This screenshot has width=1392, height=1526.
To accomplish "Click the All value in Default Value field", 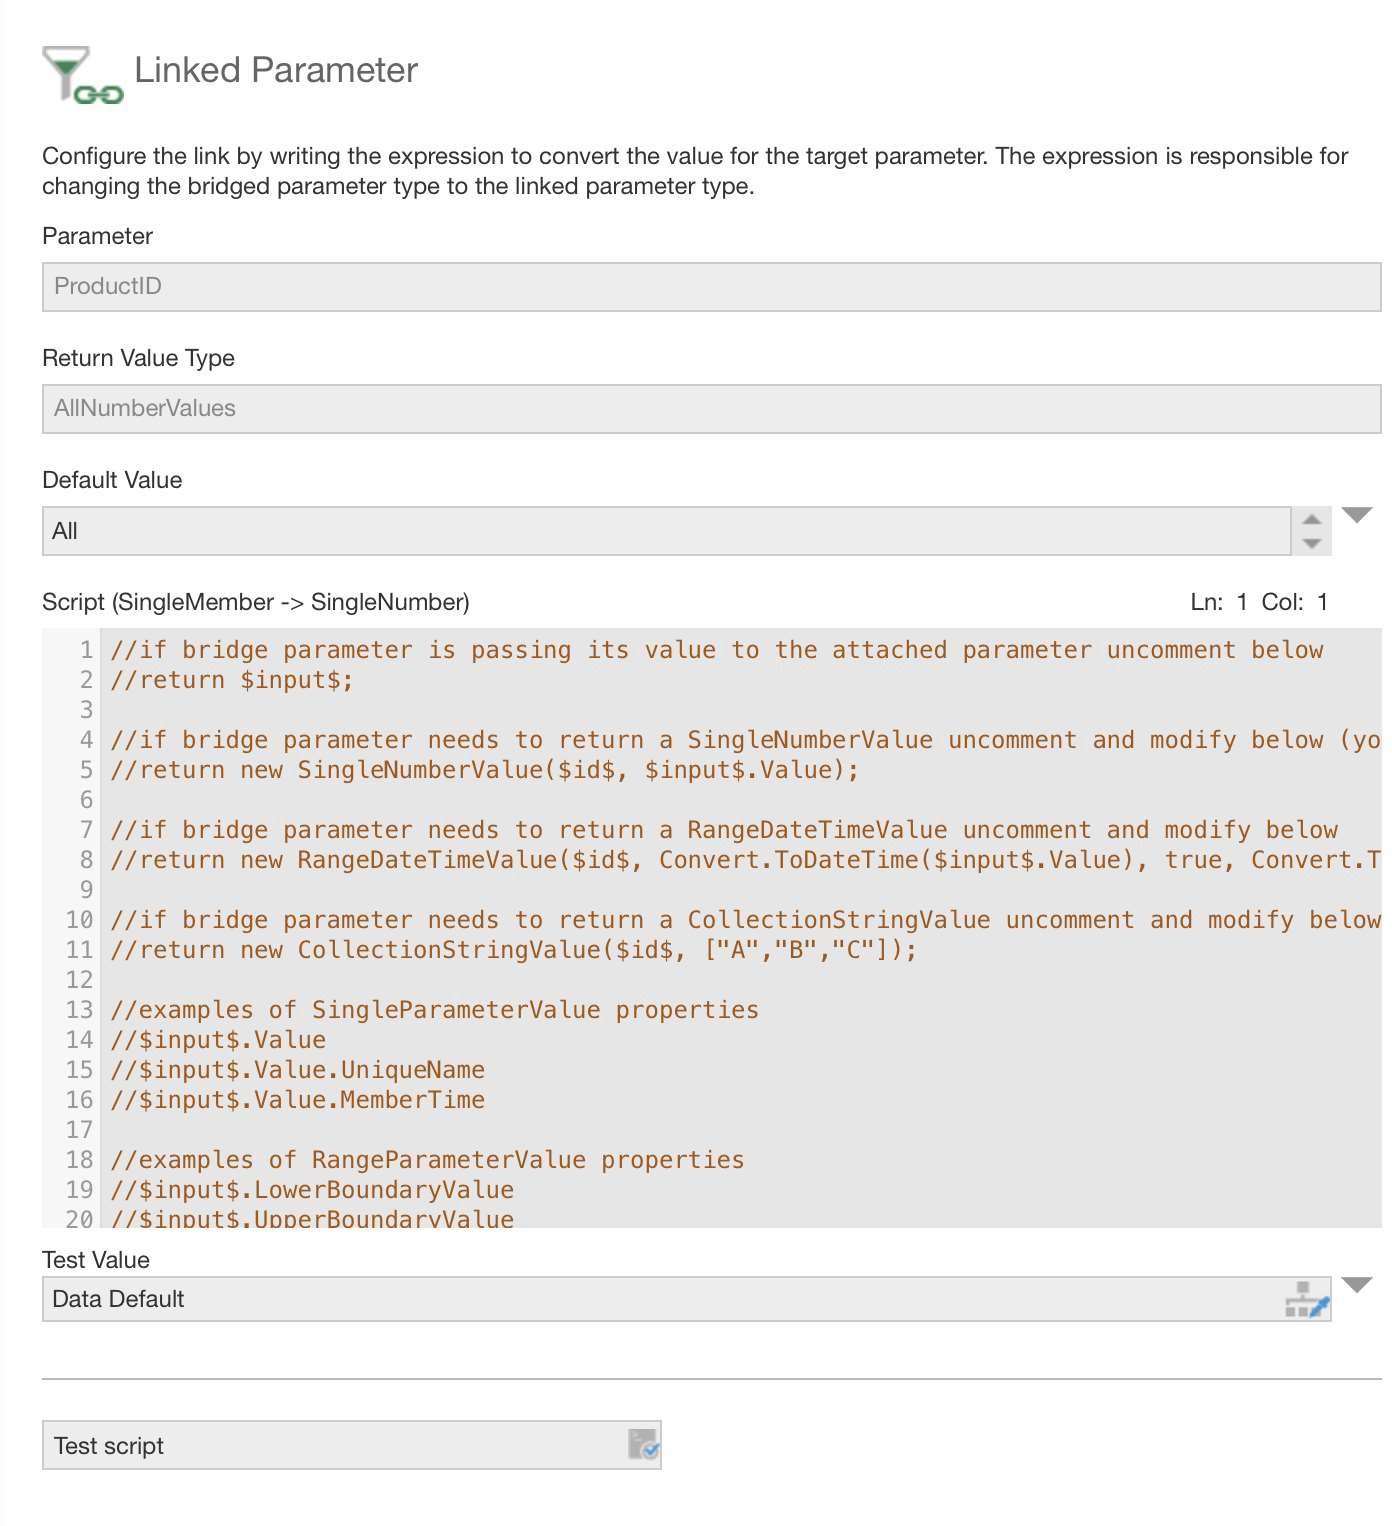I will 65,530.
